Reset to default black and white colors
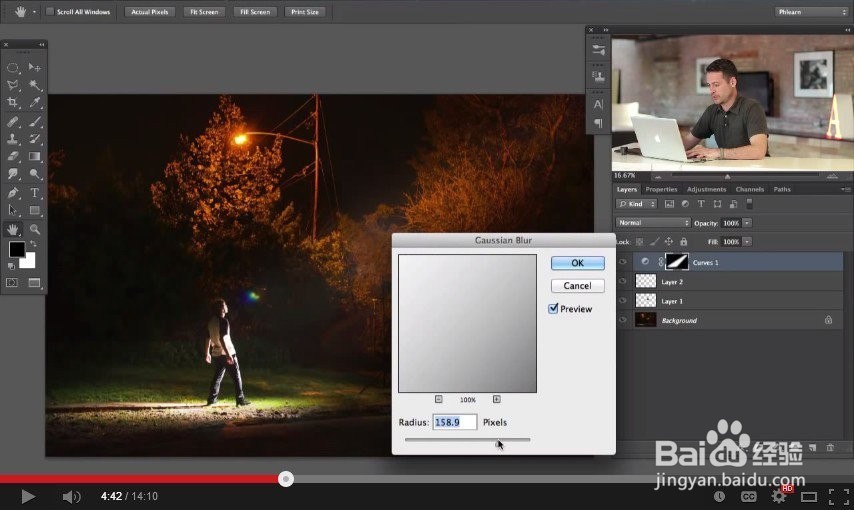The width and height of the screenshot is (854, 510). pyautogui.click(x=11, y=266)
